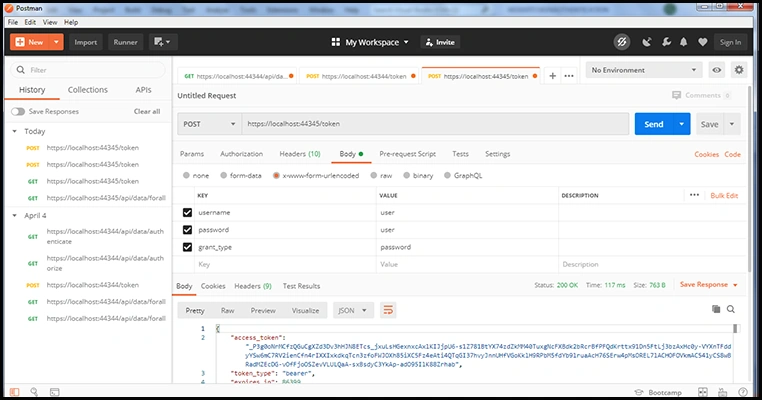Open the No Environment dropdown

pos(643,70)
